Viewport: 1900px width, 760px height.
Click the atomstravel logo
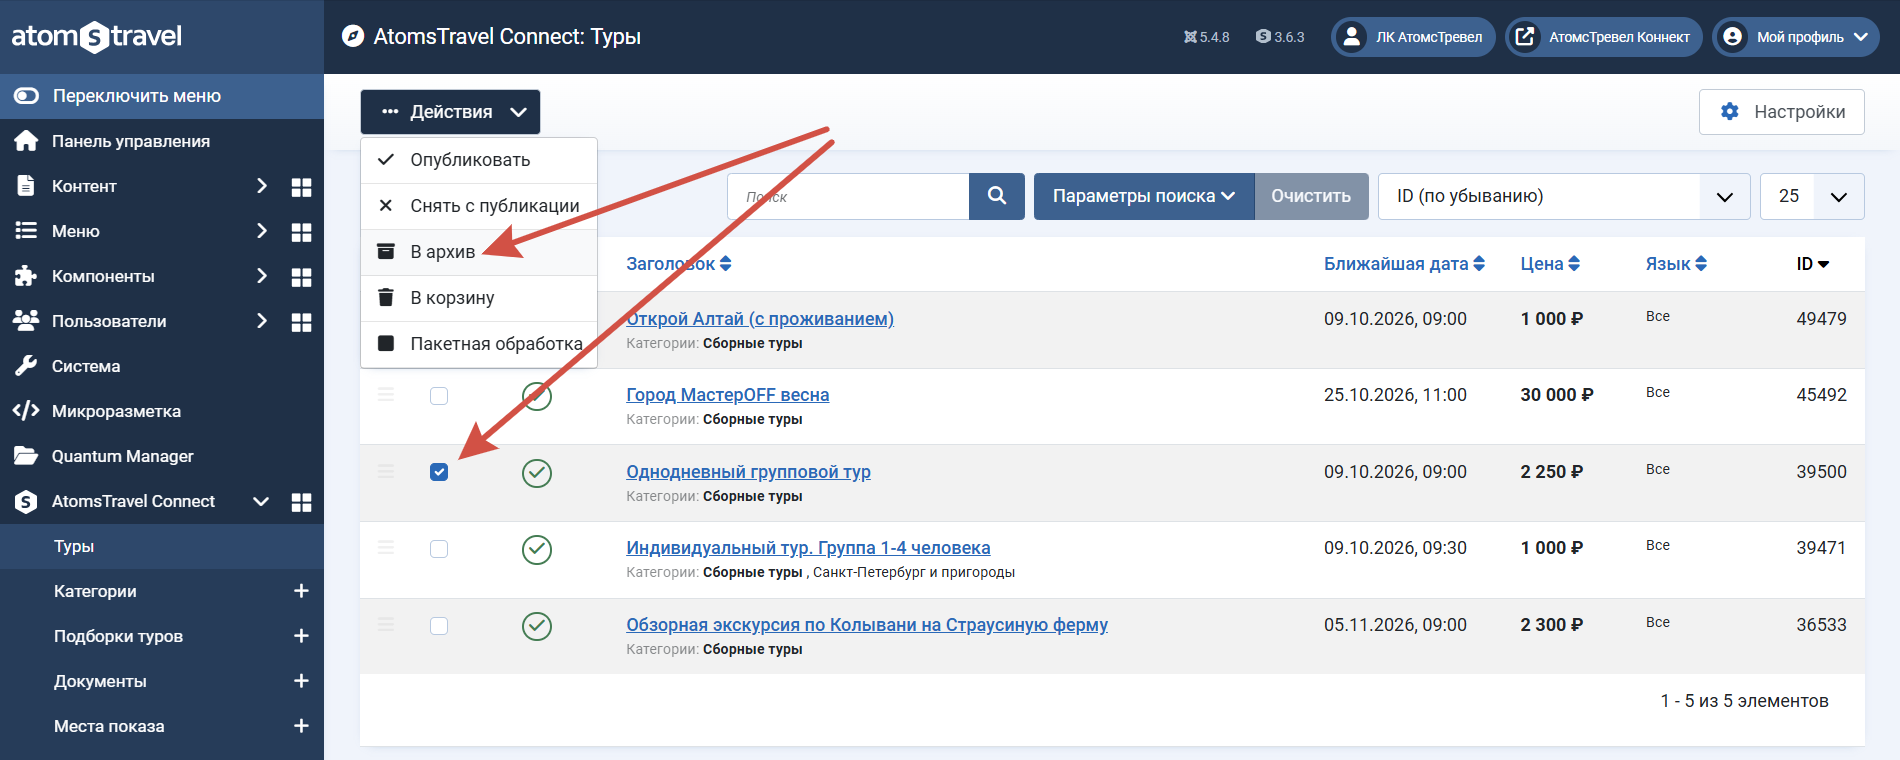click(x=97, y=37)
